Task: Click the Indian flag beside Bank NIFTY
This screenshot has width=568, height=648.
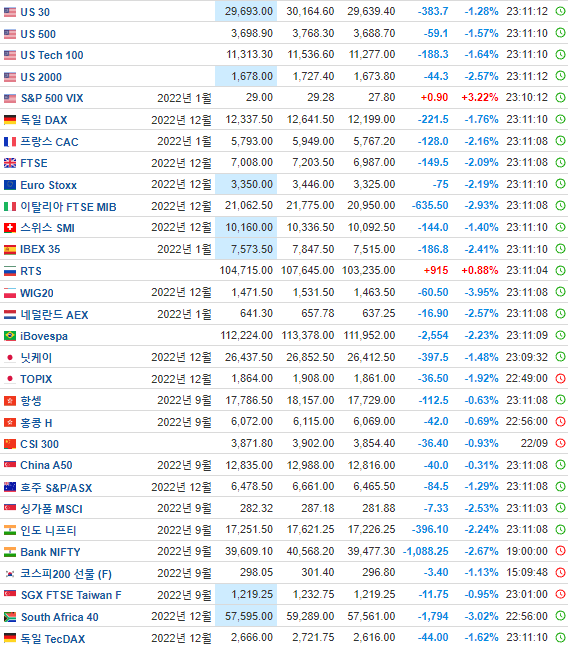Action: tap(10, 552)
